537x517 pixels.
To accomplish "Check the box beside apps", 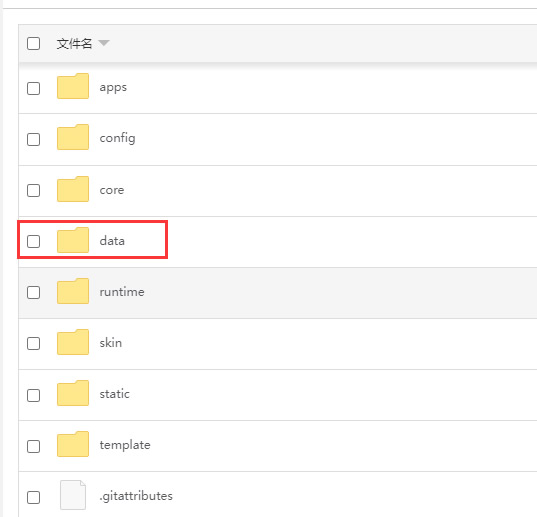I will (x=34, y=88).
